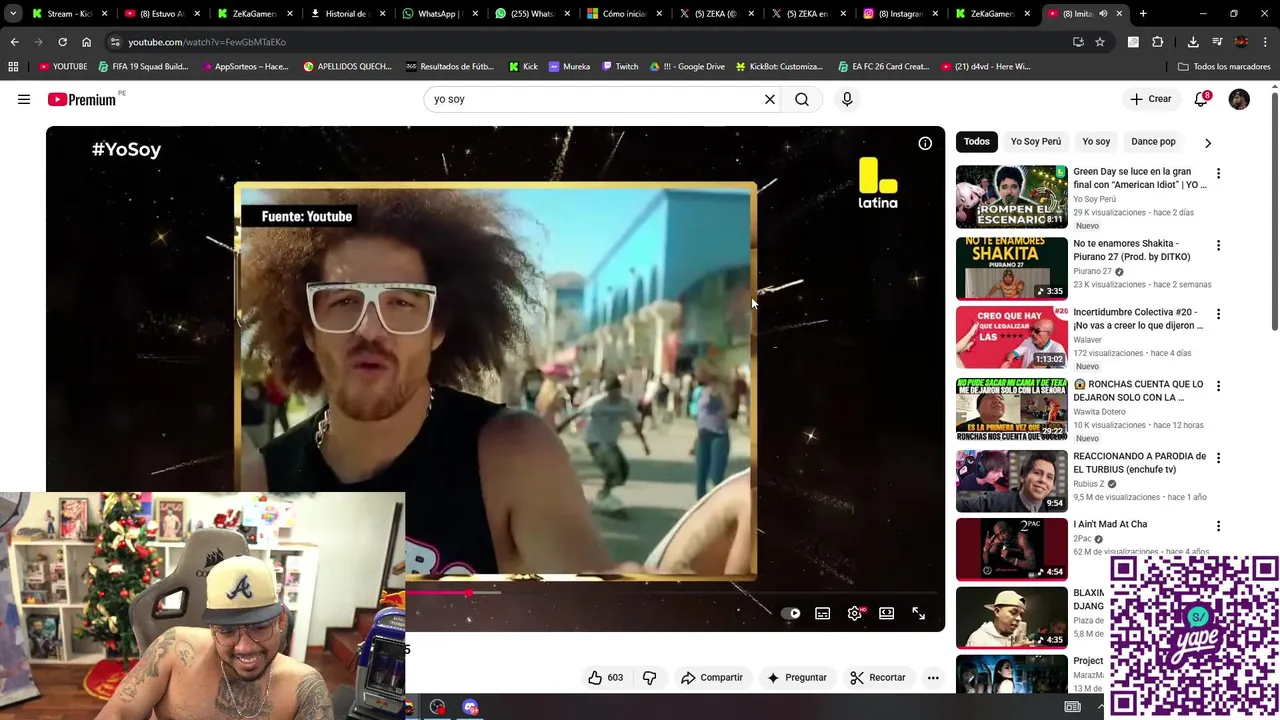Image resolution: width=1280 pixels, height=720 pixels.
Task: Open I Ain't Mad At Cha thumbnail
Action: click(1012, 549)
